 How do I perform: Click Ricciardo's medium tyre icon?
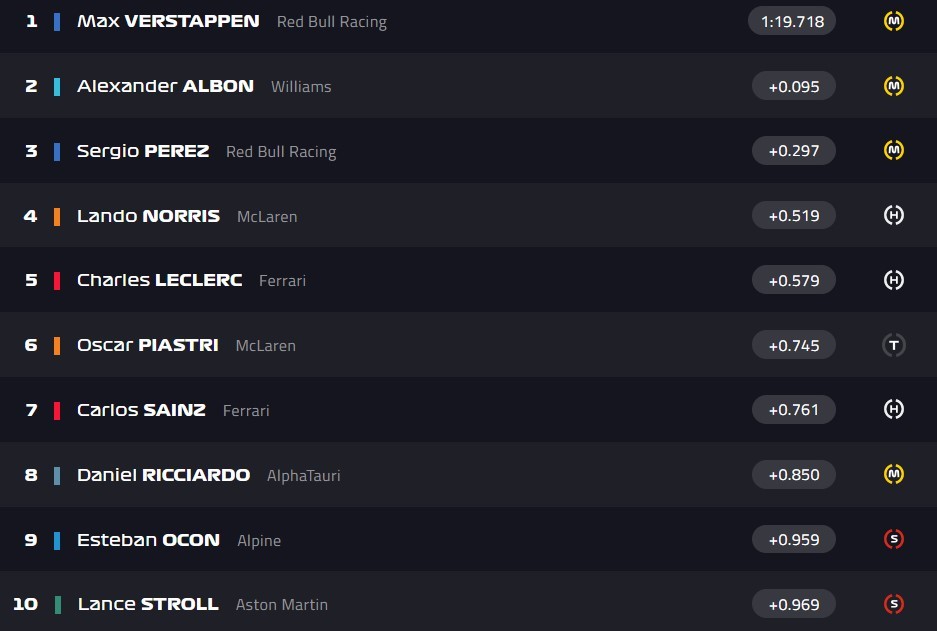pyautogui.click(x=894, y=474)
